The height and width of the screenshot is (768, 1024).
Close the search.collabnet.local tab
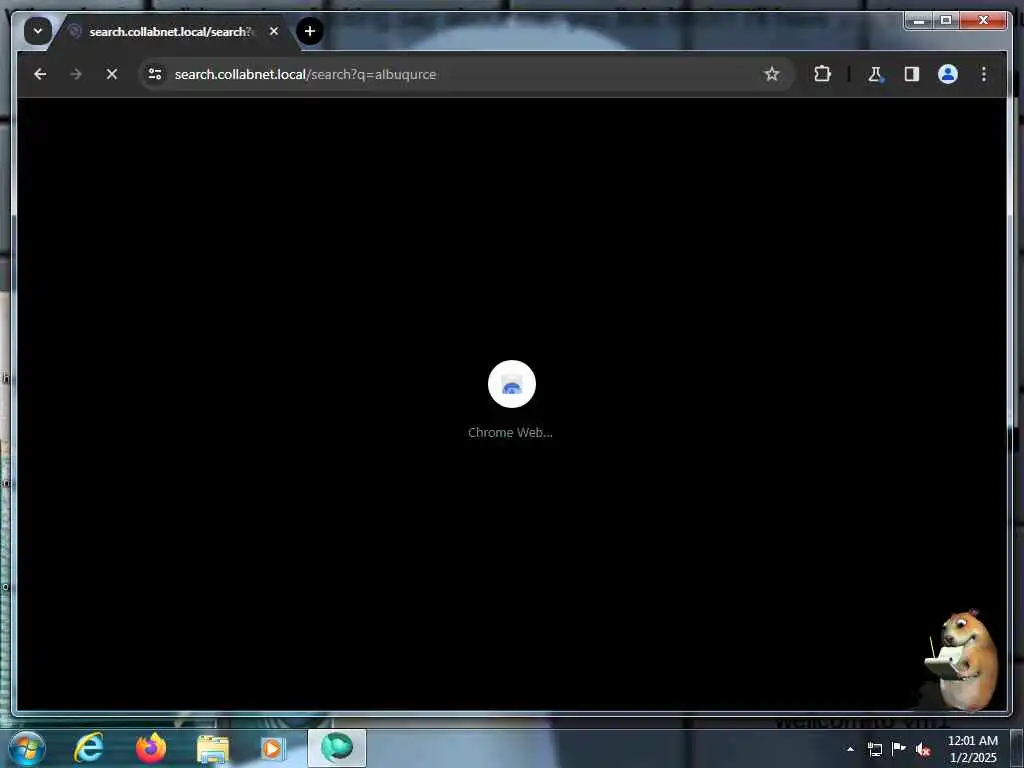click(274, 31)
